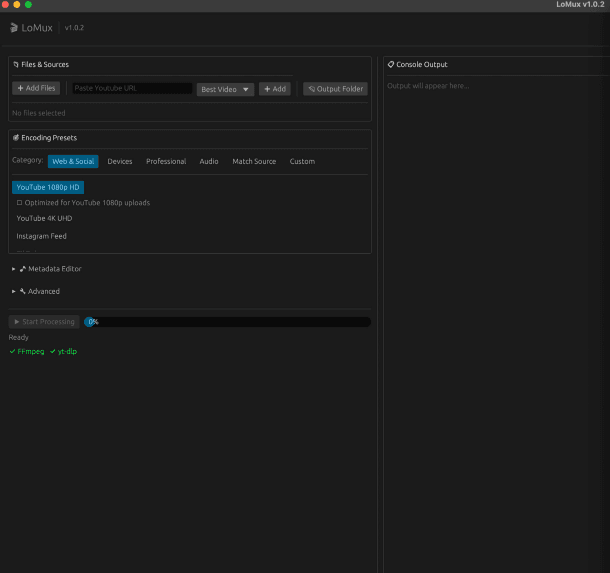Switch to the Devices category

tap(120, 161)
